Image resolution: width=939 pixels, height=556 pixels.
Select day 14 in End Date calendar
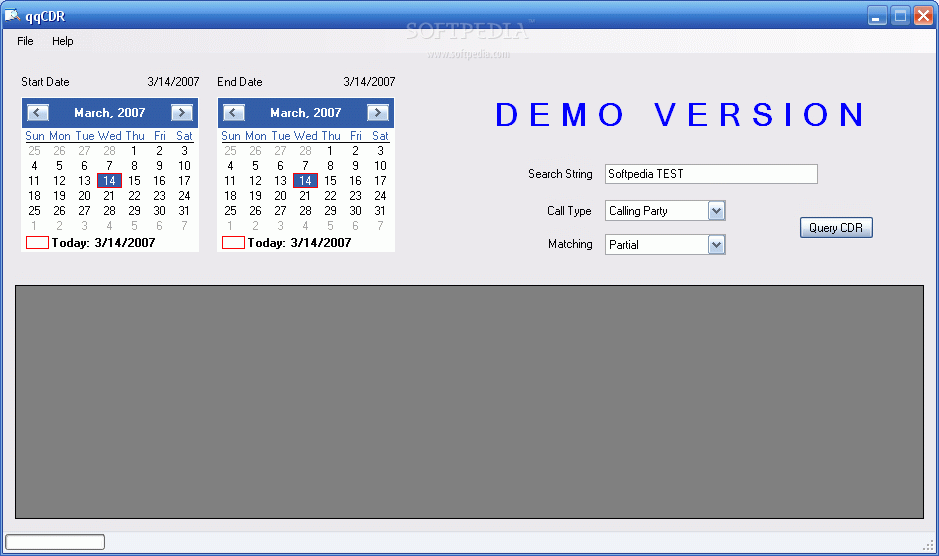(x=305, y=181)
